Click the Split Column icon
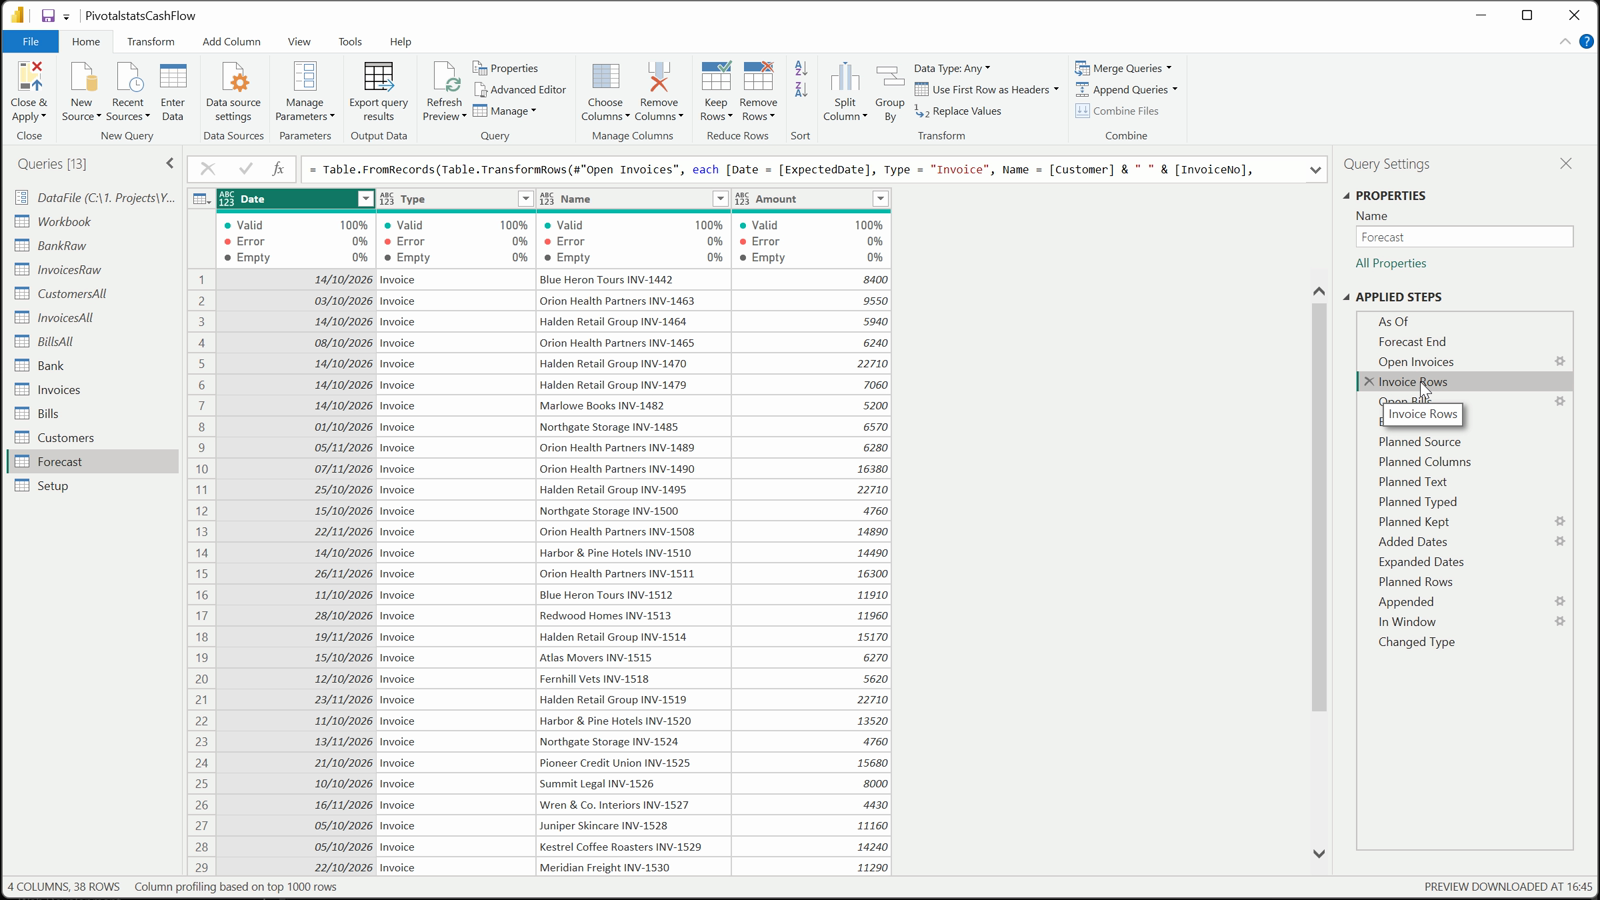Image resolution: width=1600 pixels, height=900 pixels. pyautogui.click(x=845, y=77)
